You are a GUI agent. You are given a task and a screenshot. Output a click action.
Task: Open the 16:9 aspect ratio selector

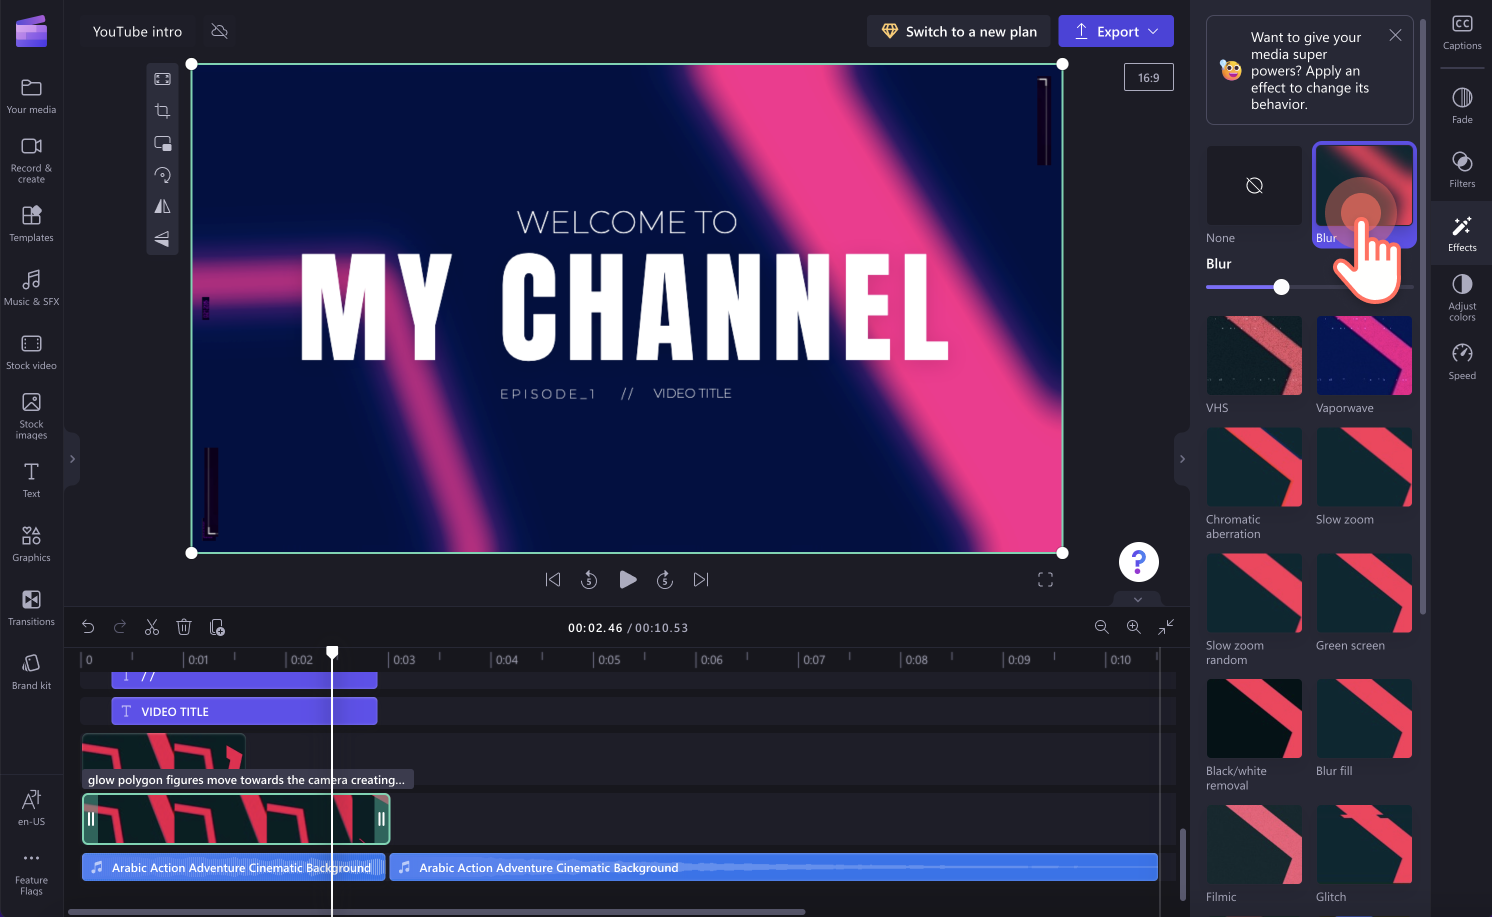[x=1148, y=77]
